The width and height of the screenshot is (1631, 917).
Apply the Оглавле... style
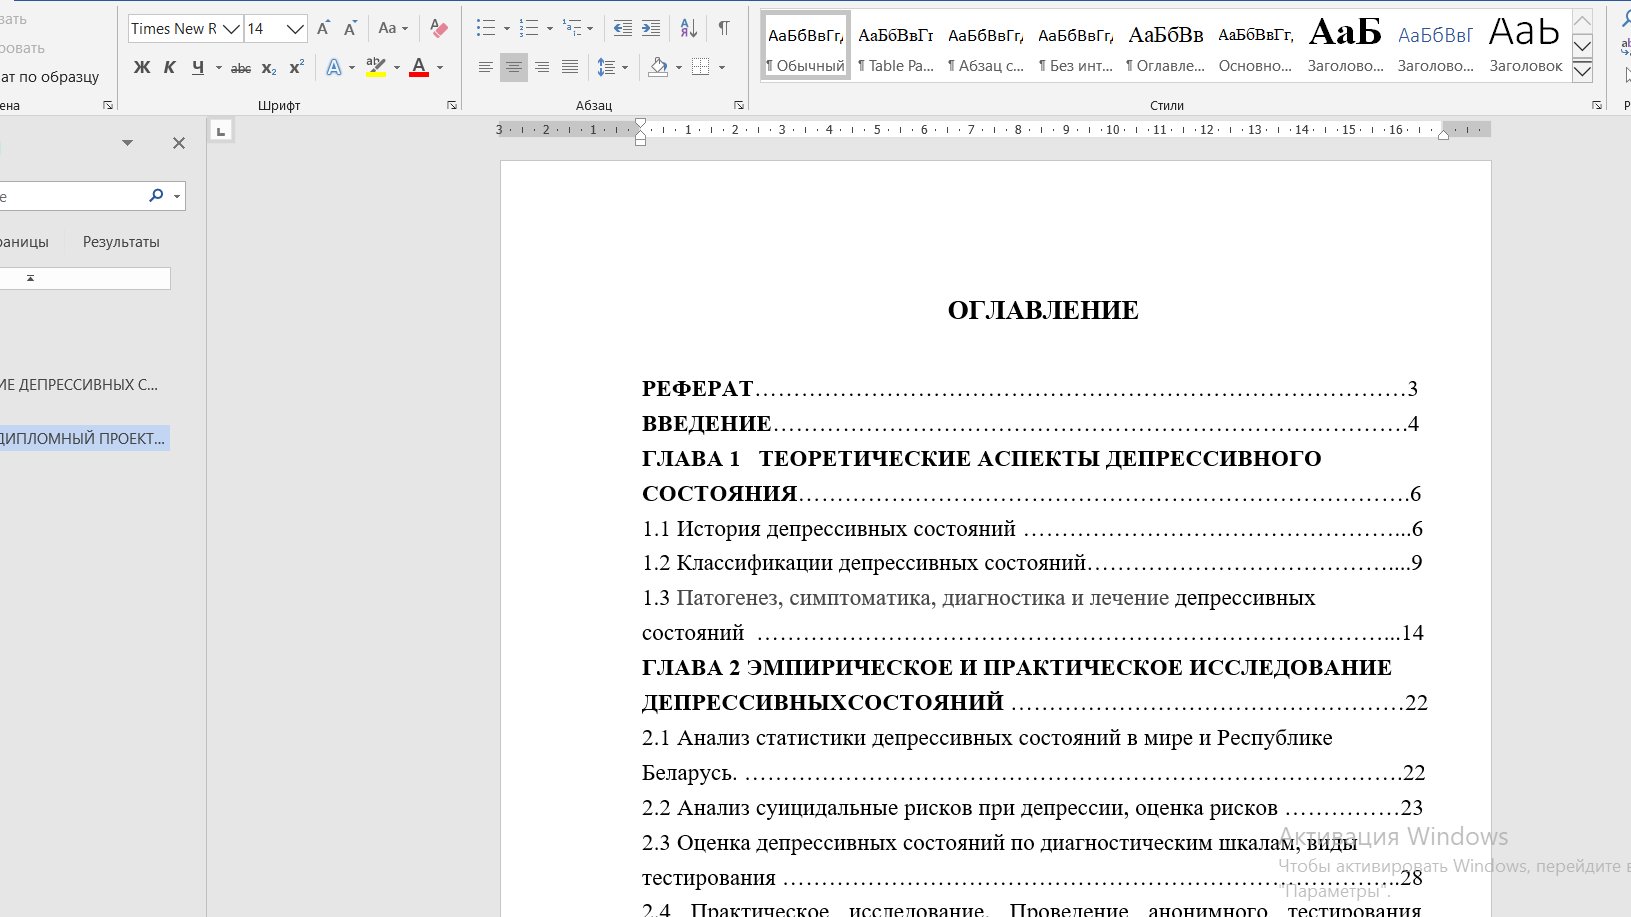1165,46
